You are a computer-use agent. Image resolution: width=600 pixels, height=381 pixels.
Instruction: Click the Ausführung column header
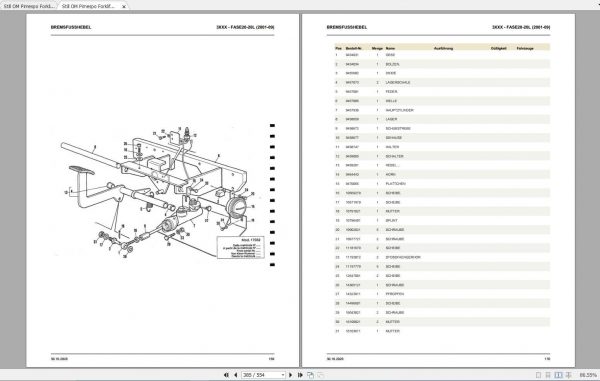coord(443,48)
